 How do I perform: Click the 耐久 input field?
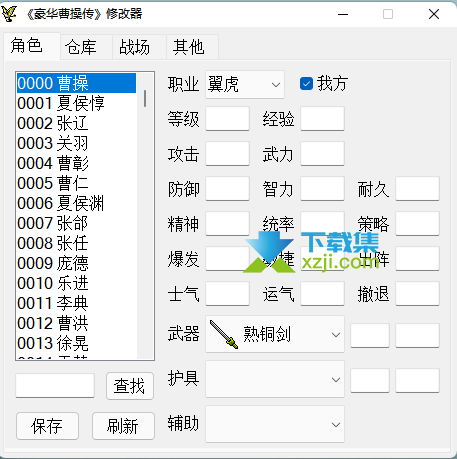[x=417, y=189]
